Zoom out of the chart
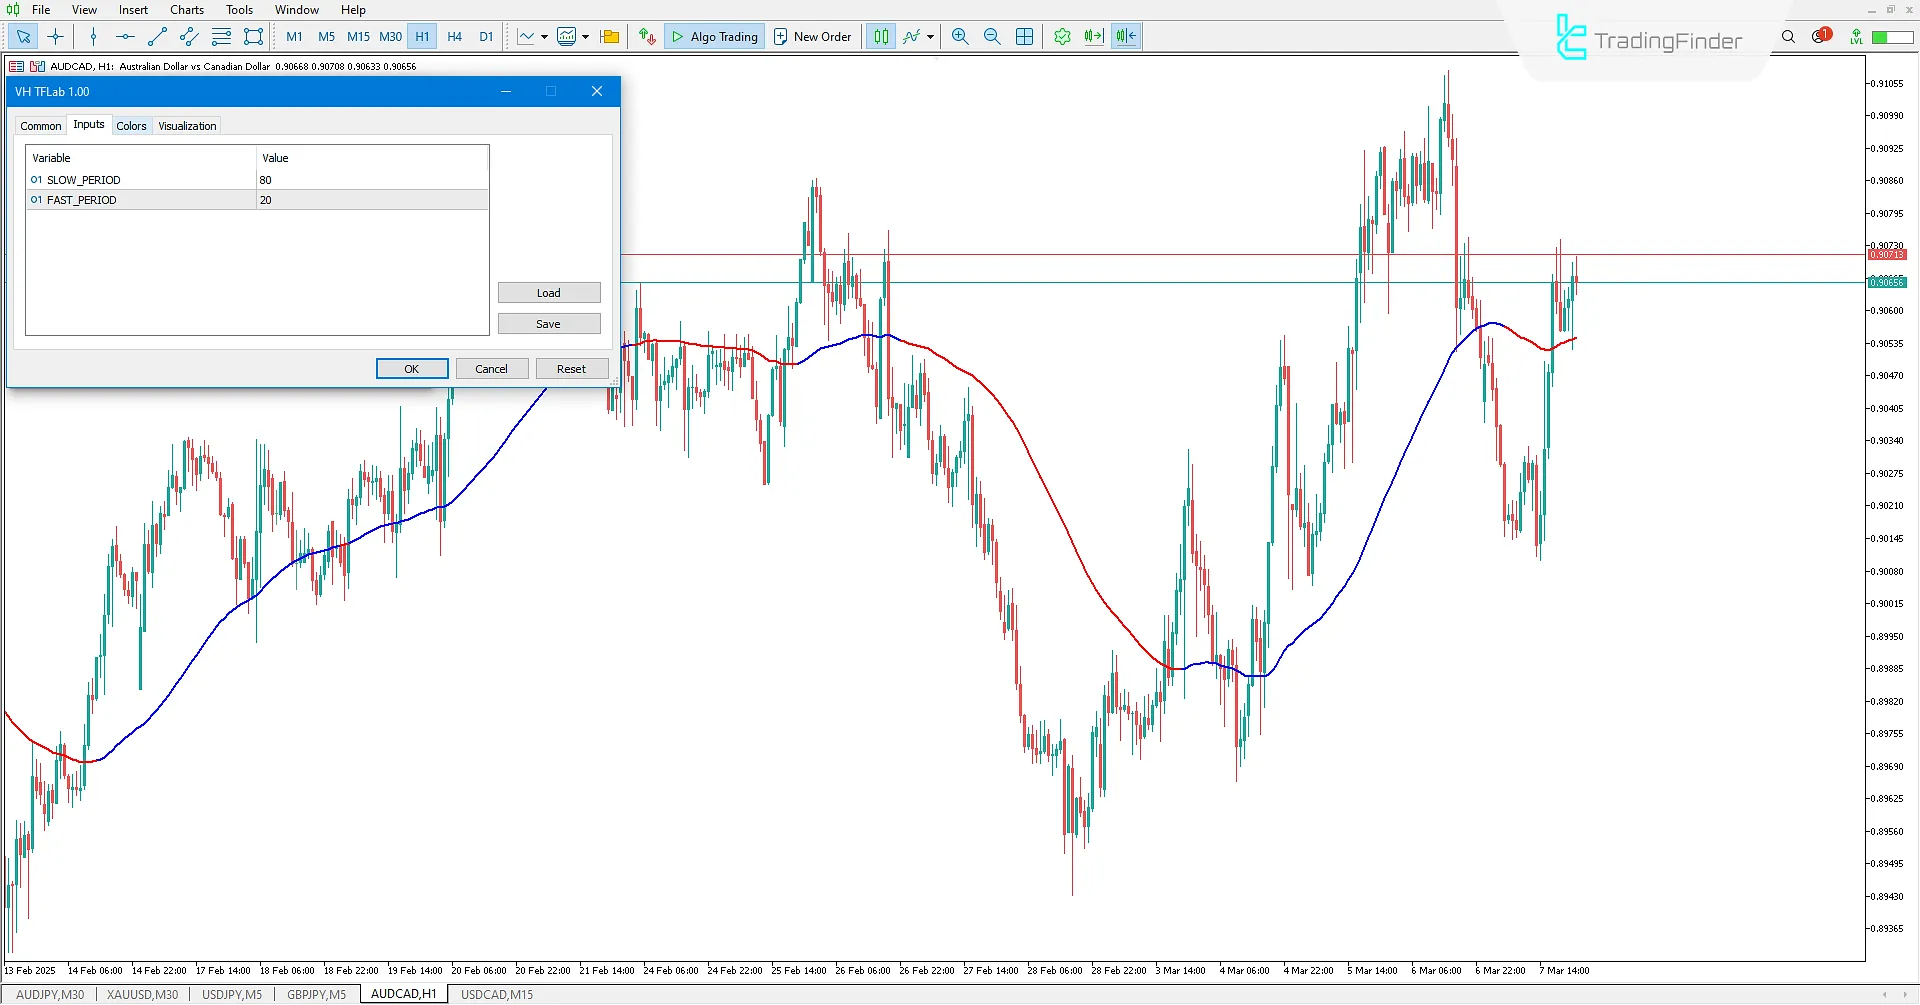Screen dimensions: 1920x1005 tap(991, 36)
